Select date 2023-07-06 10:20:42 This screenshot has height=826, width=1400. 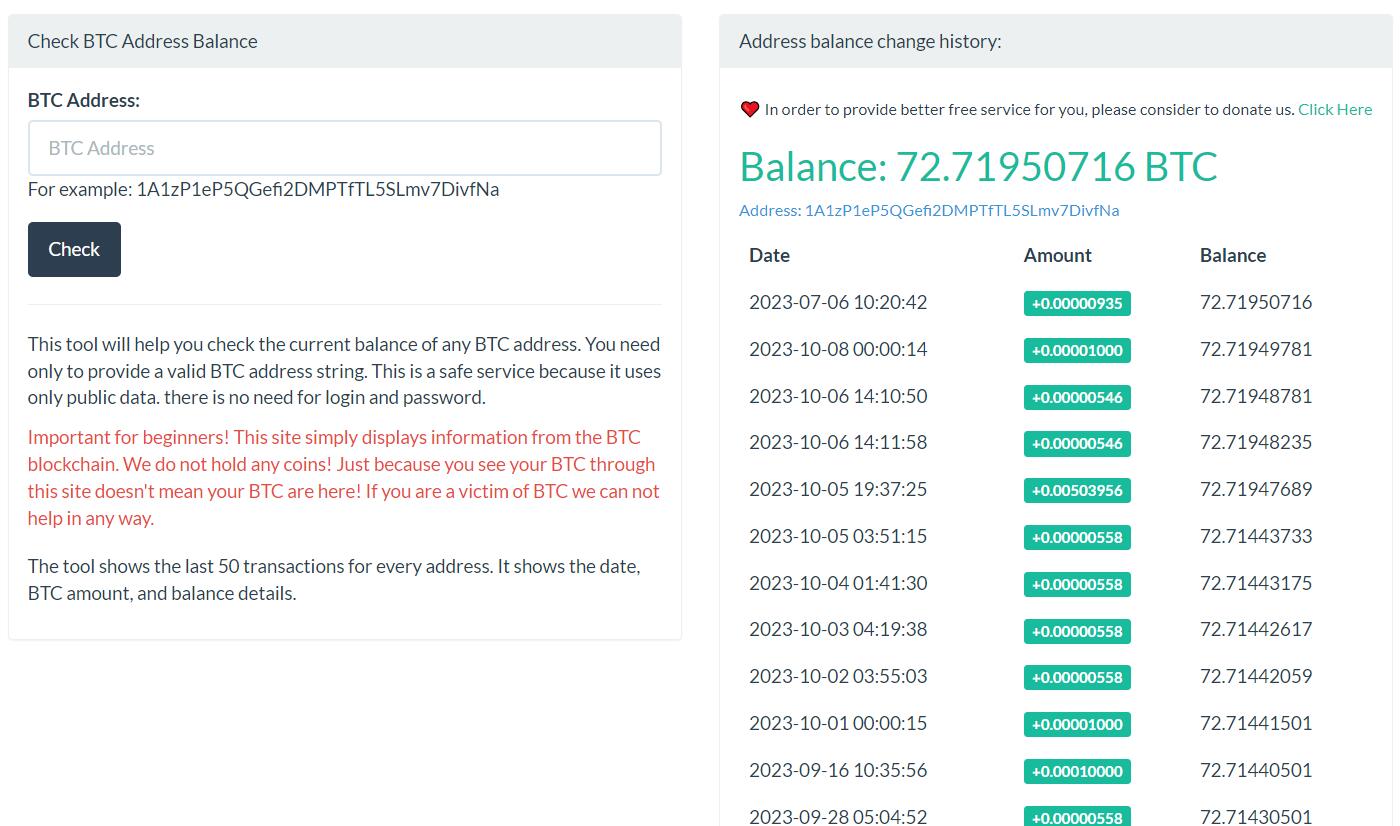coord(838,302)
